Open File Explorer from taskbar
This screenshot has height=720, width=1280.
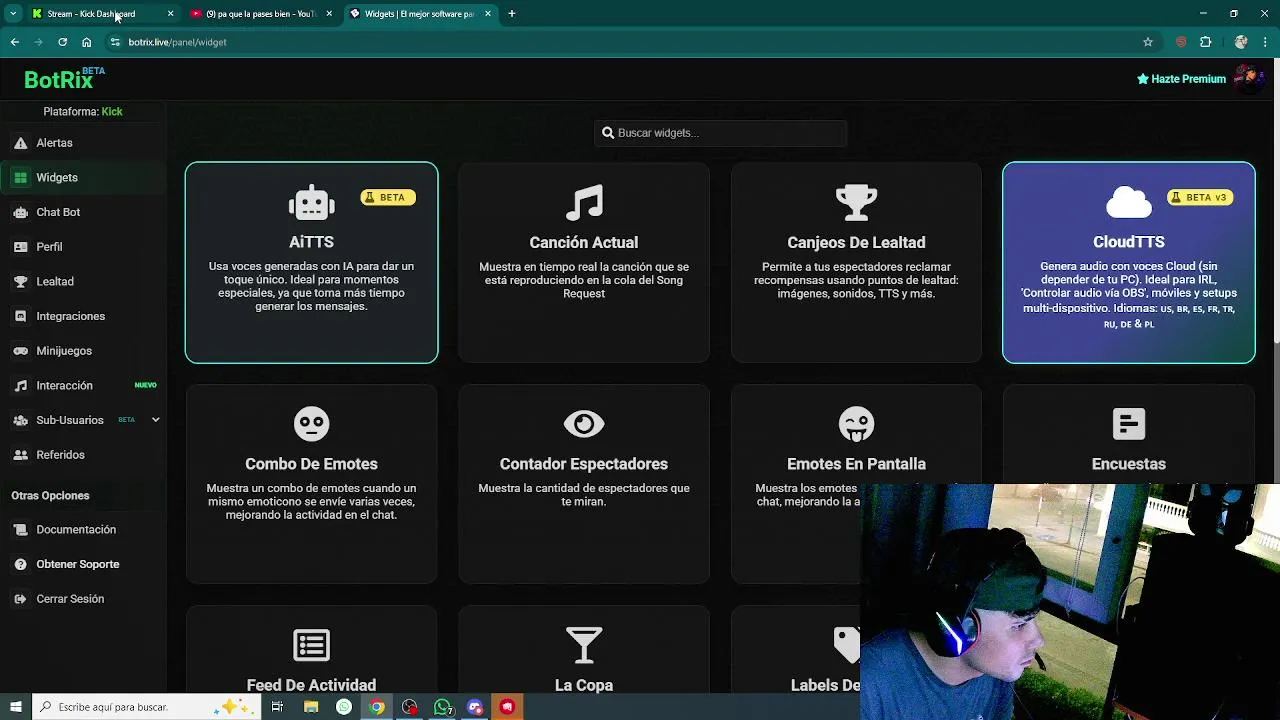311,707
